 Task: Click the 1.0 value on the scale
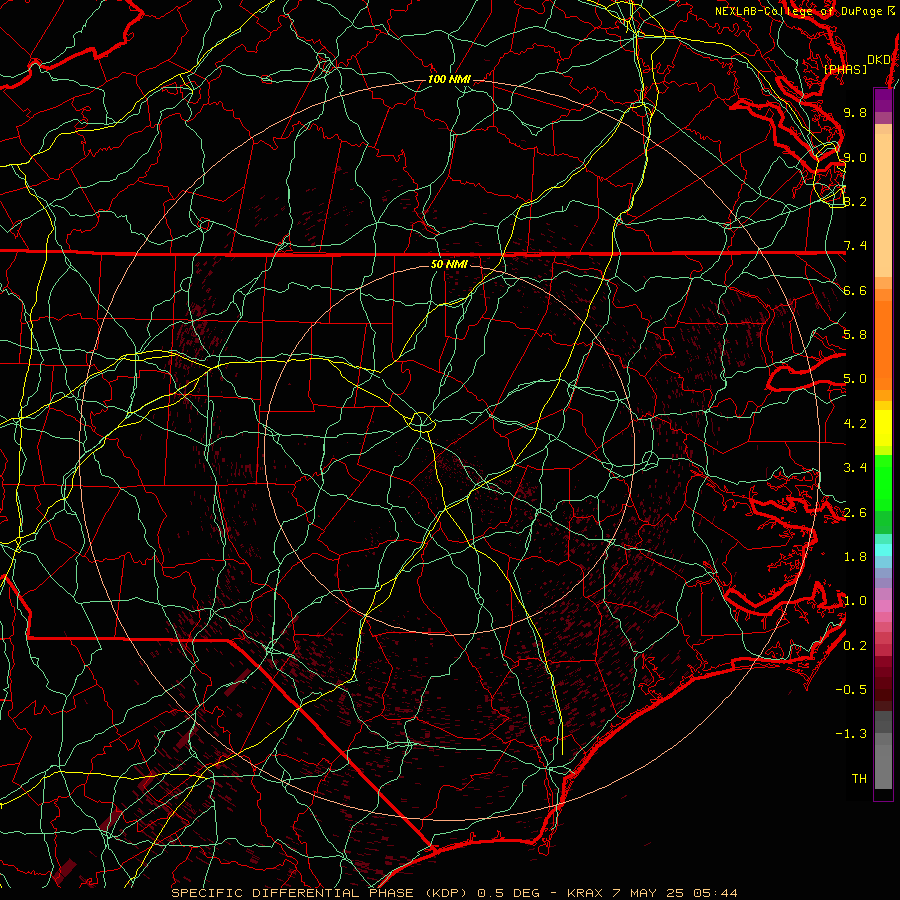tap(855, 601)
